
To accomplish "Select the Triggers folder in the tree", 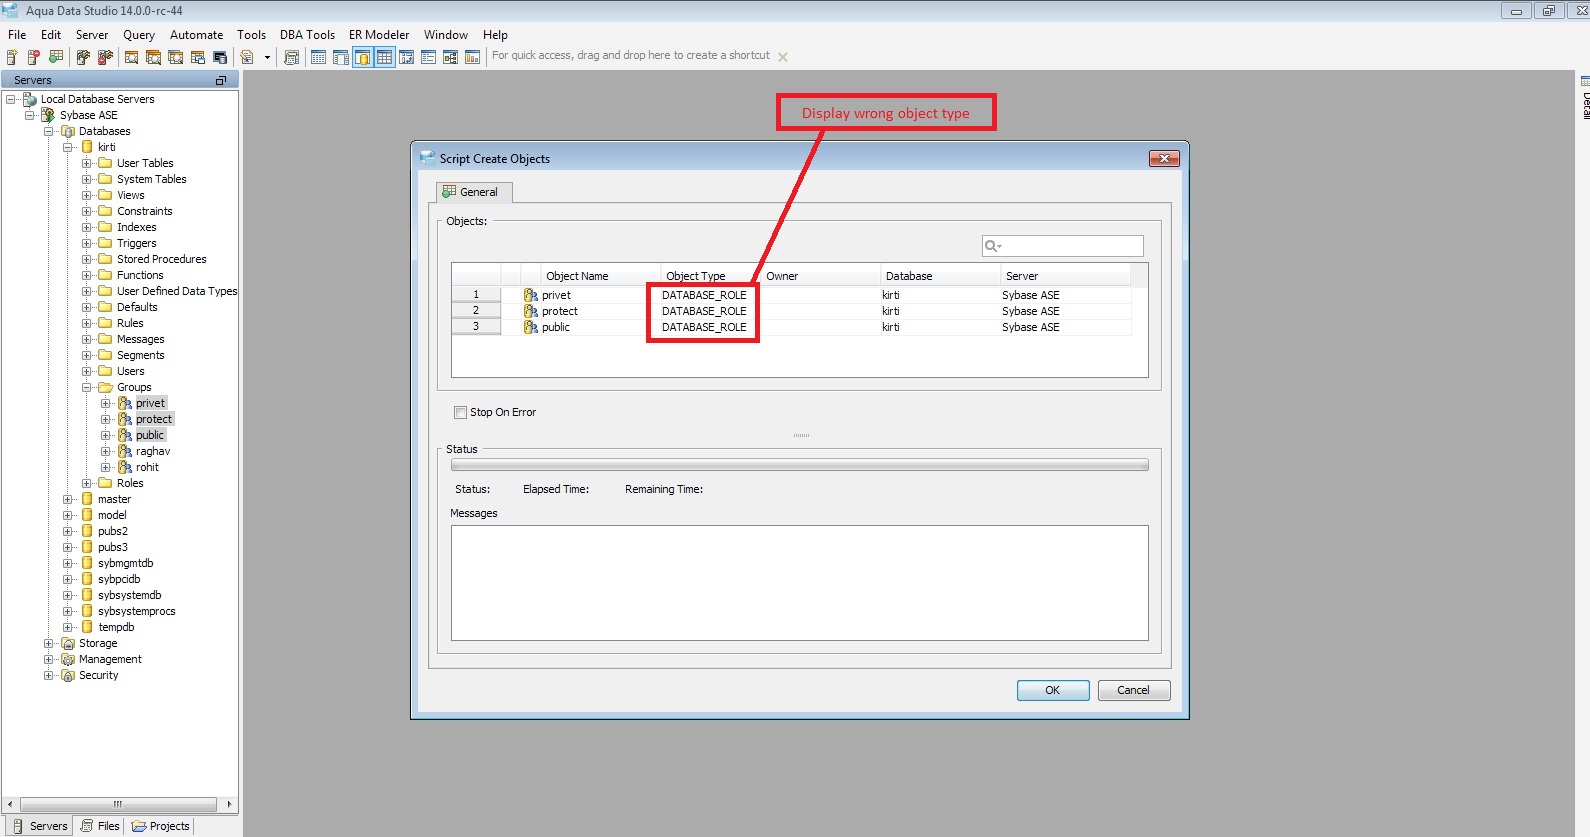I will pyautogui.click(x=137, y=243).
